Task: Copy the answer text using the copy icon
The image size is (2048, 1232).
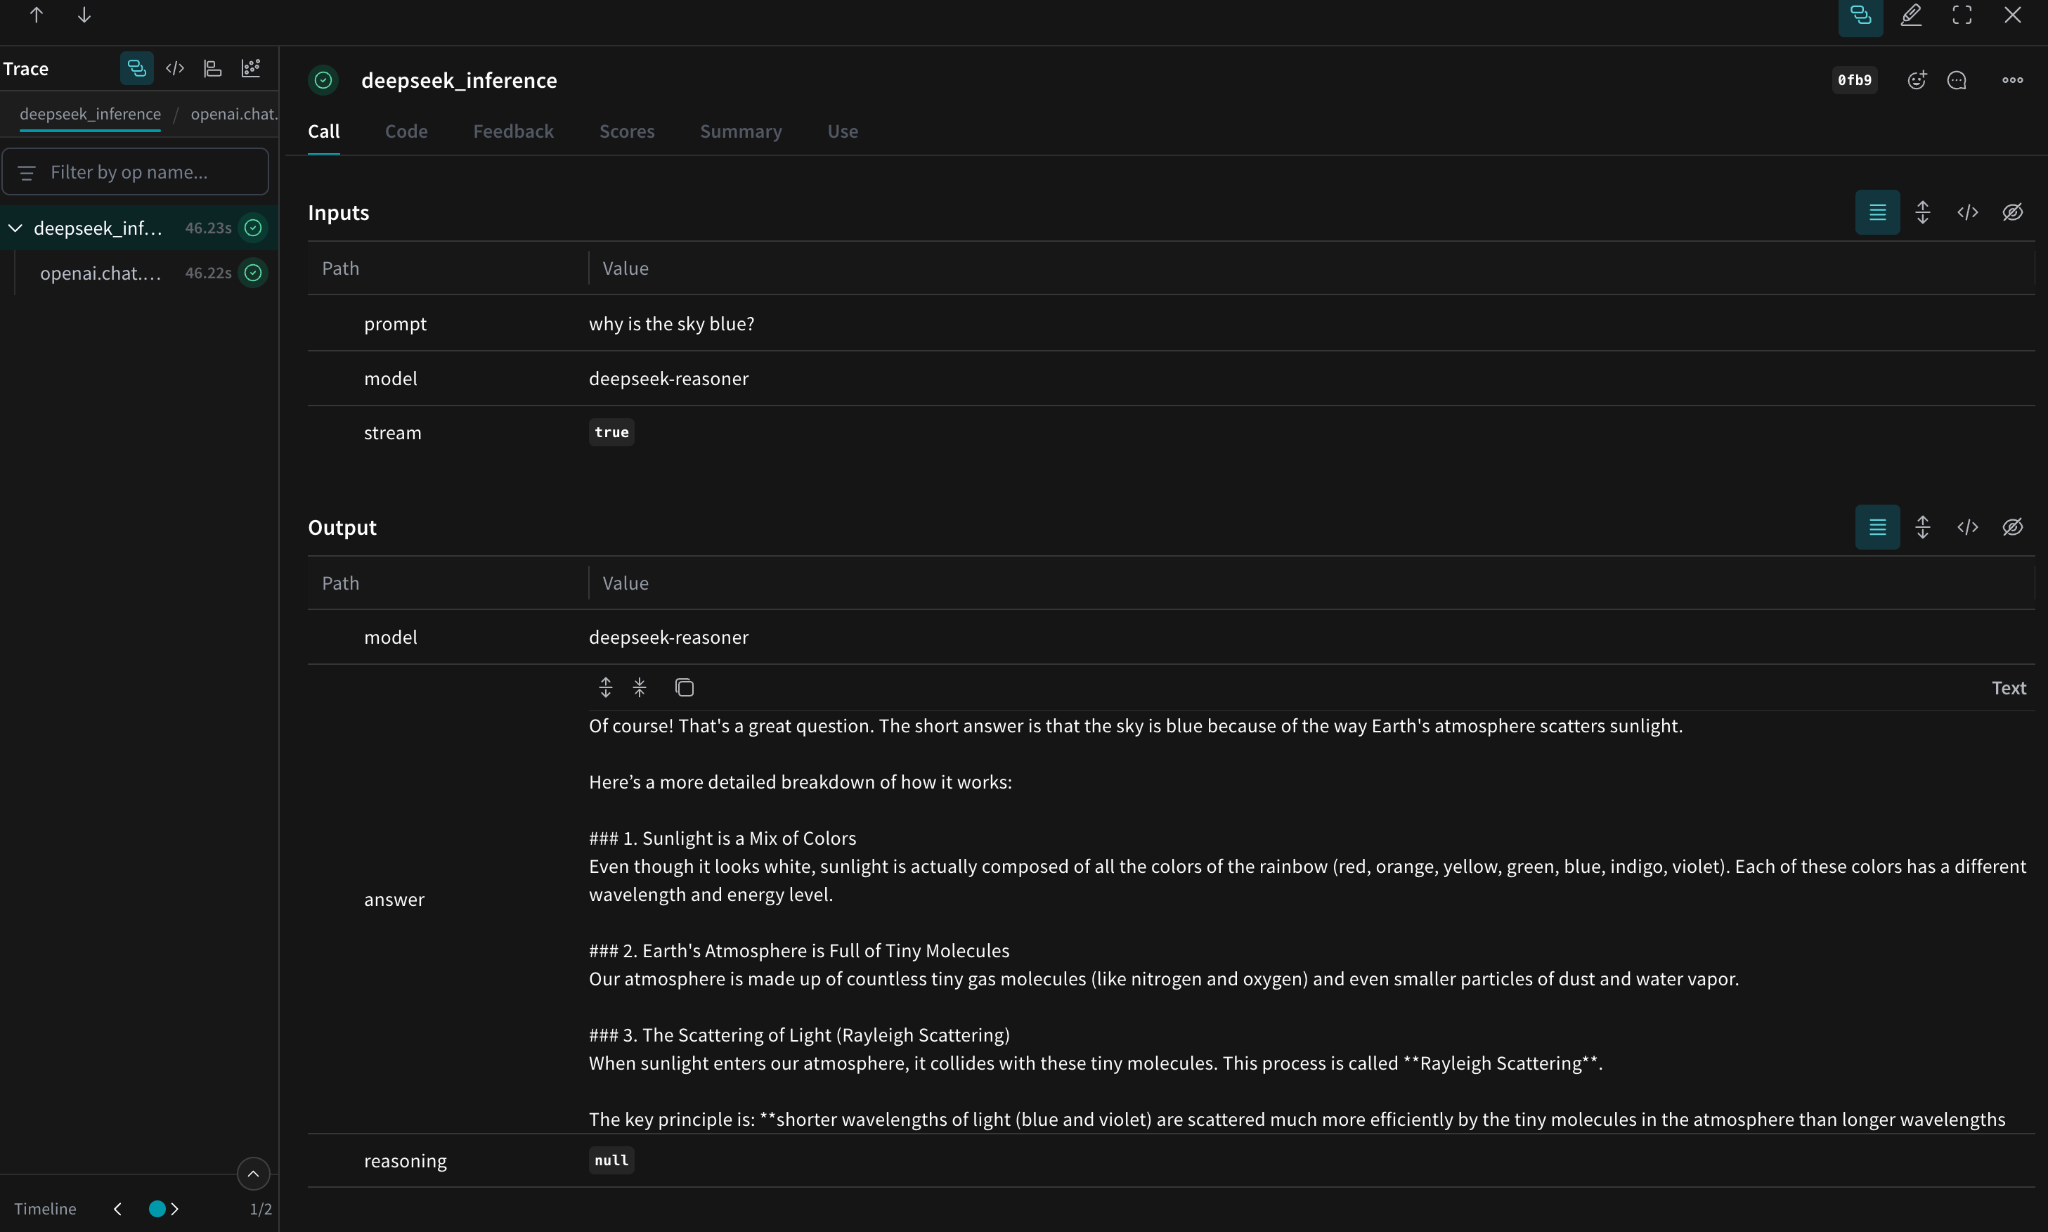Action: point(684,687)
